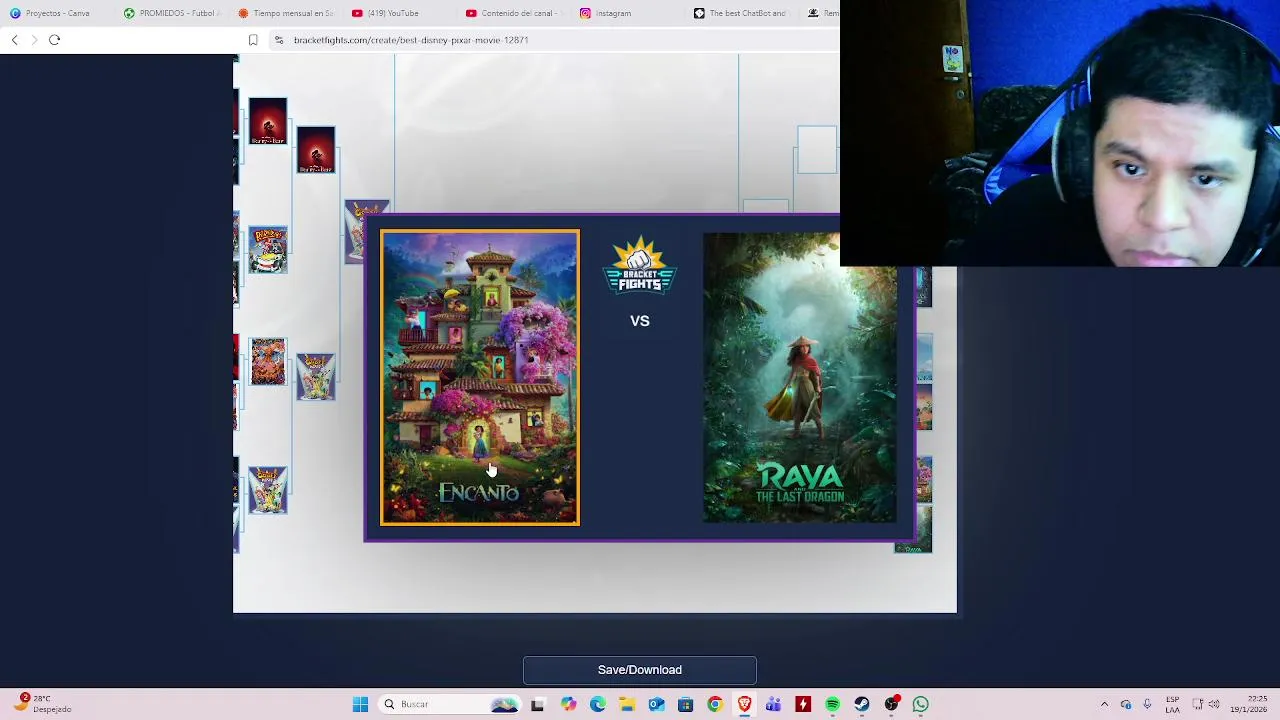Open Steam from the taskbar
The height and width of the screenshot is (720, 1280).
861,704
